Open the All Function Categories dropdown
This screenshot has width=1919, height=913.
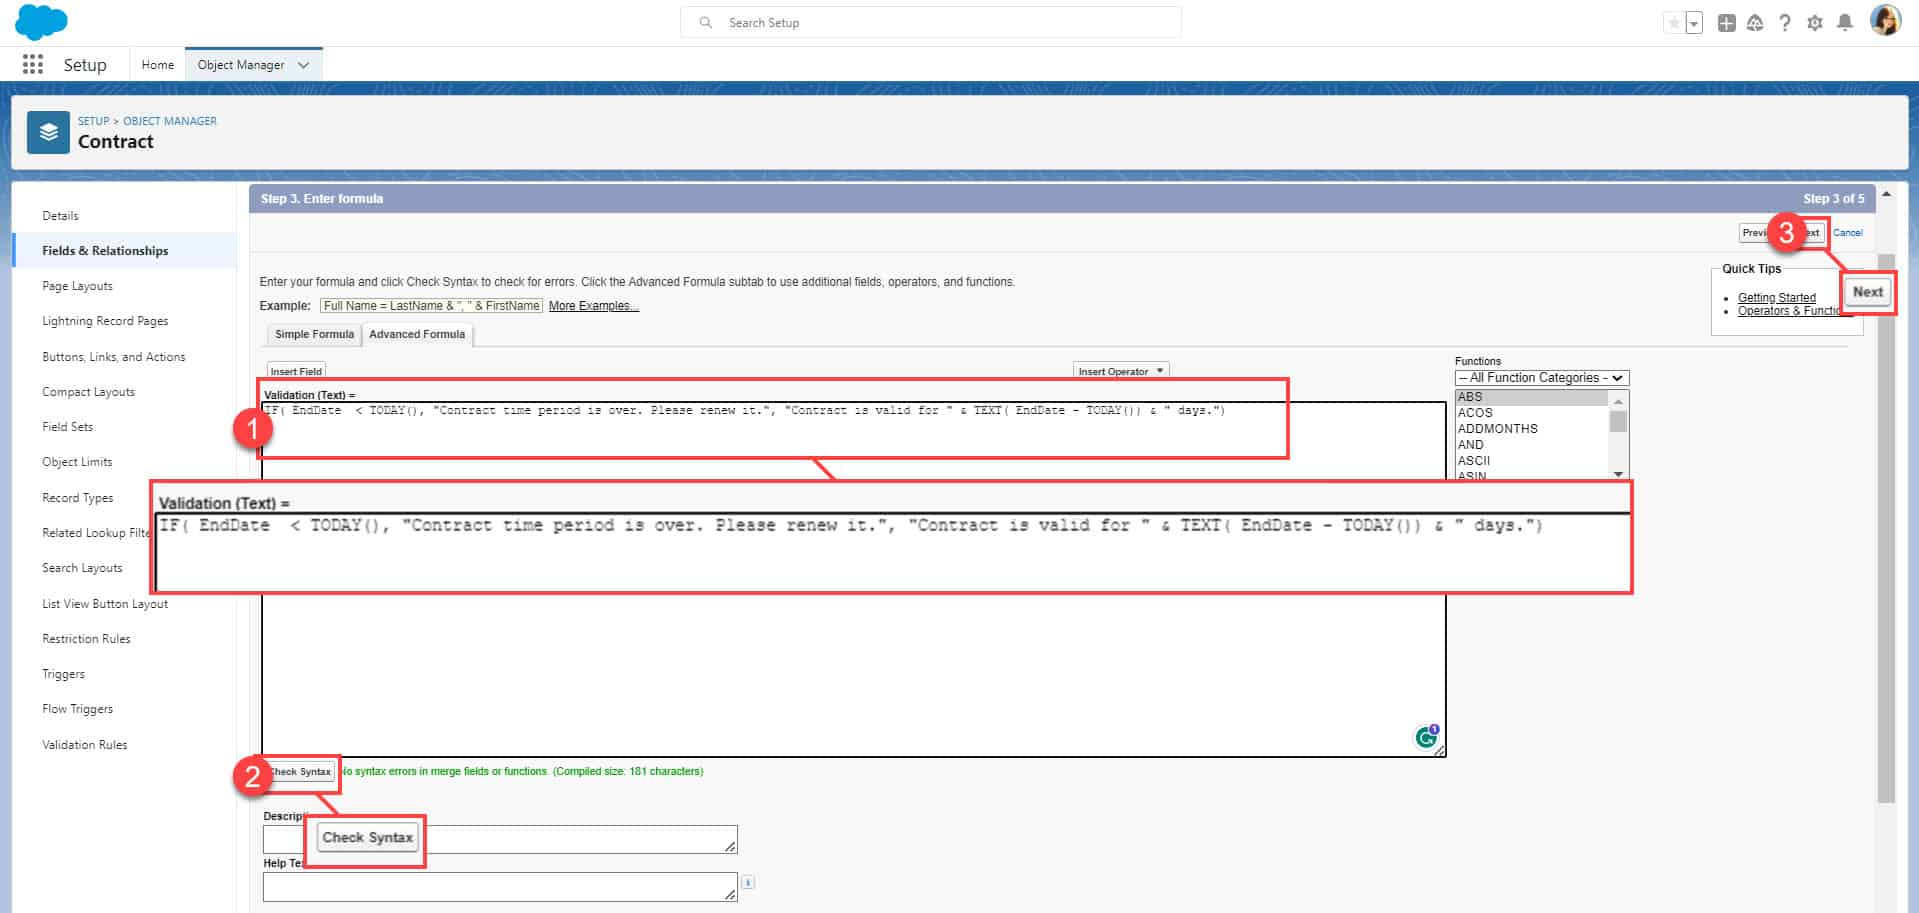click(1539, 377)
